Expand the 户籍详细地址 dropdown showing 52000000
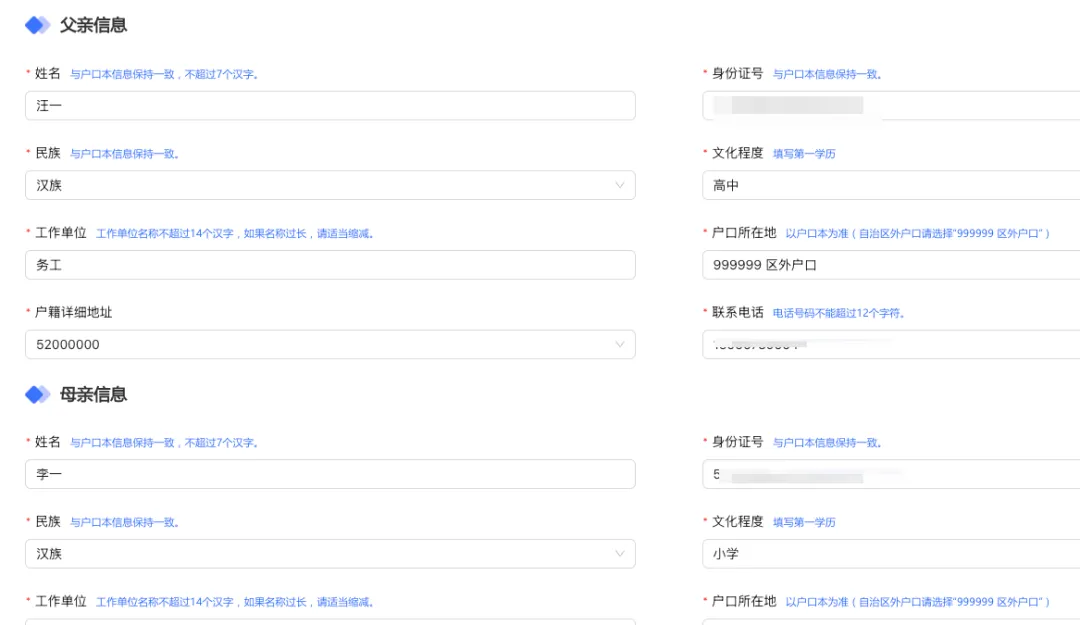 click(330, 345)
